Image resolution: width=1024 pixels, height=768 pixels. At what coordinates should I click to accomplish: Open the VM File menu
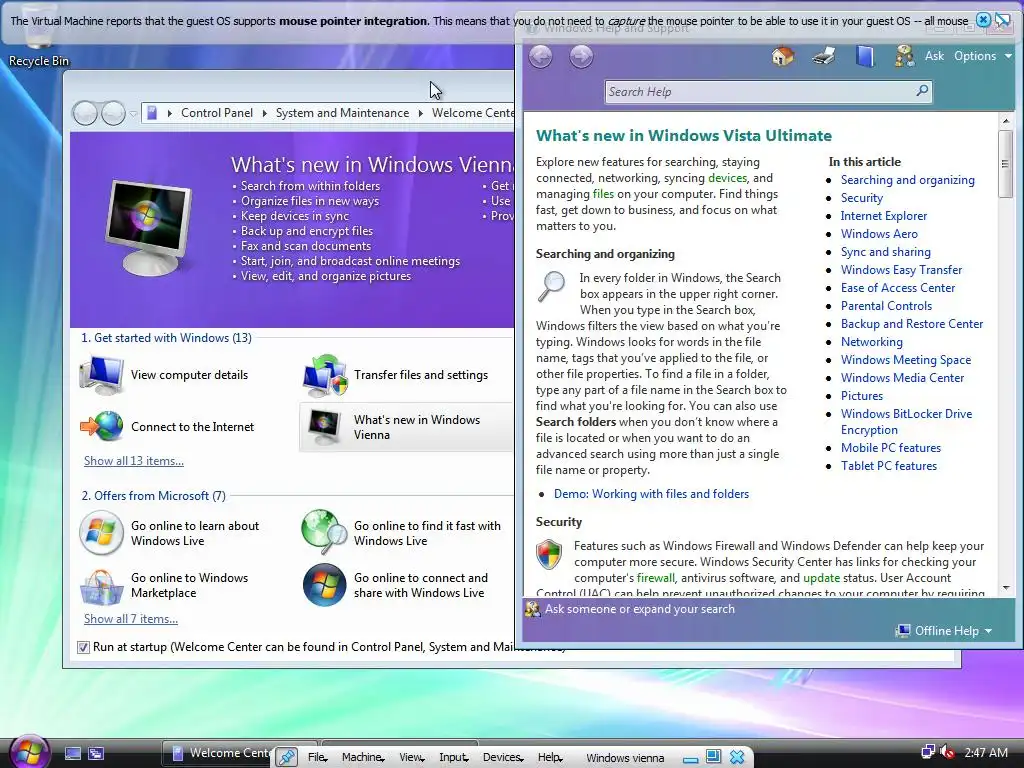[x=317, y=758]
